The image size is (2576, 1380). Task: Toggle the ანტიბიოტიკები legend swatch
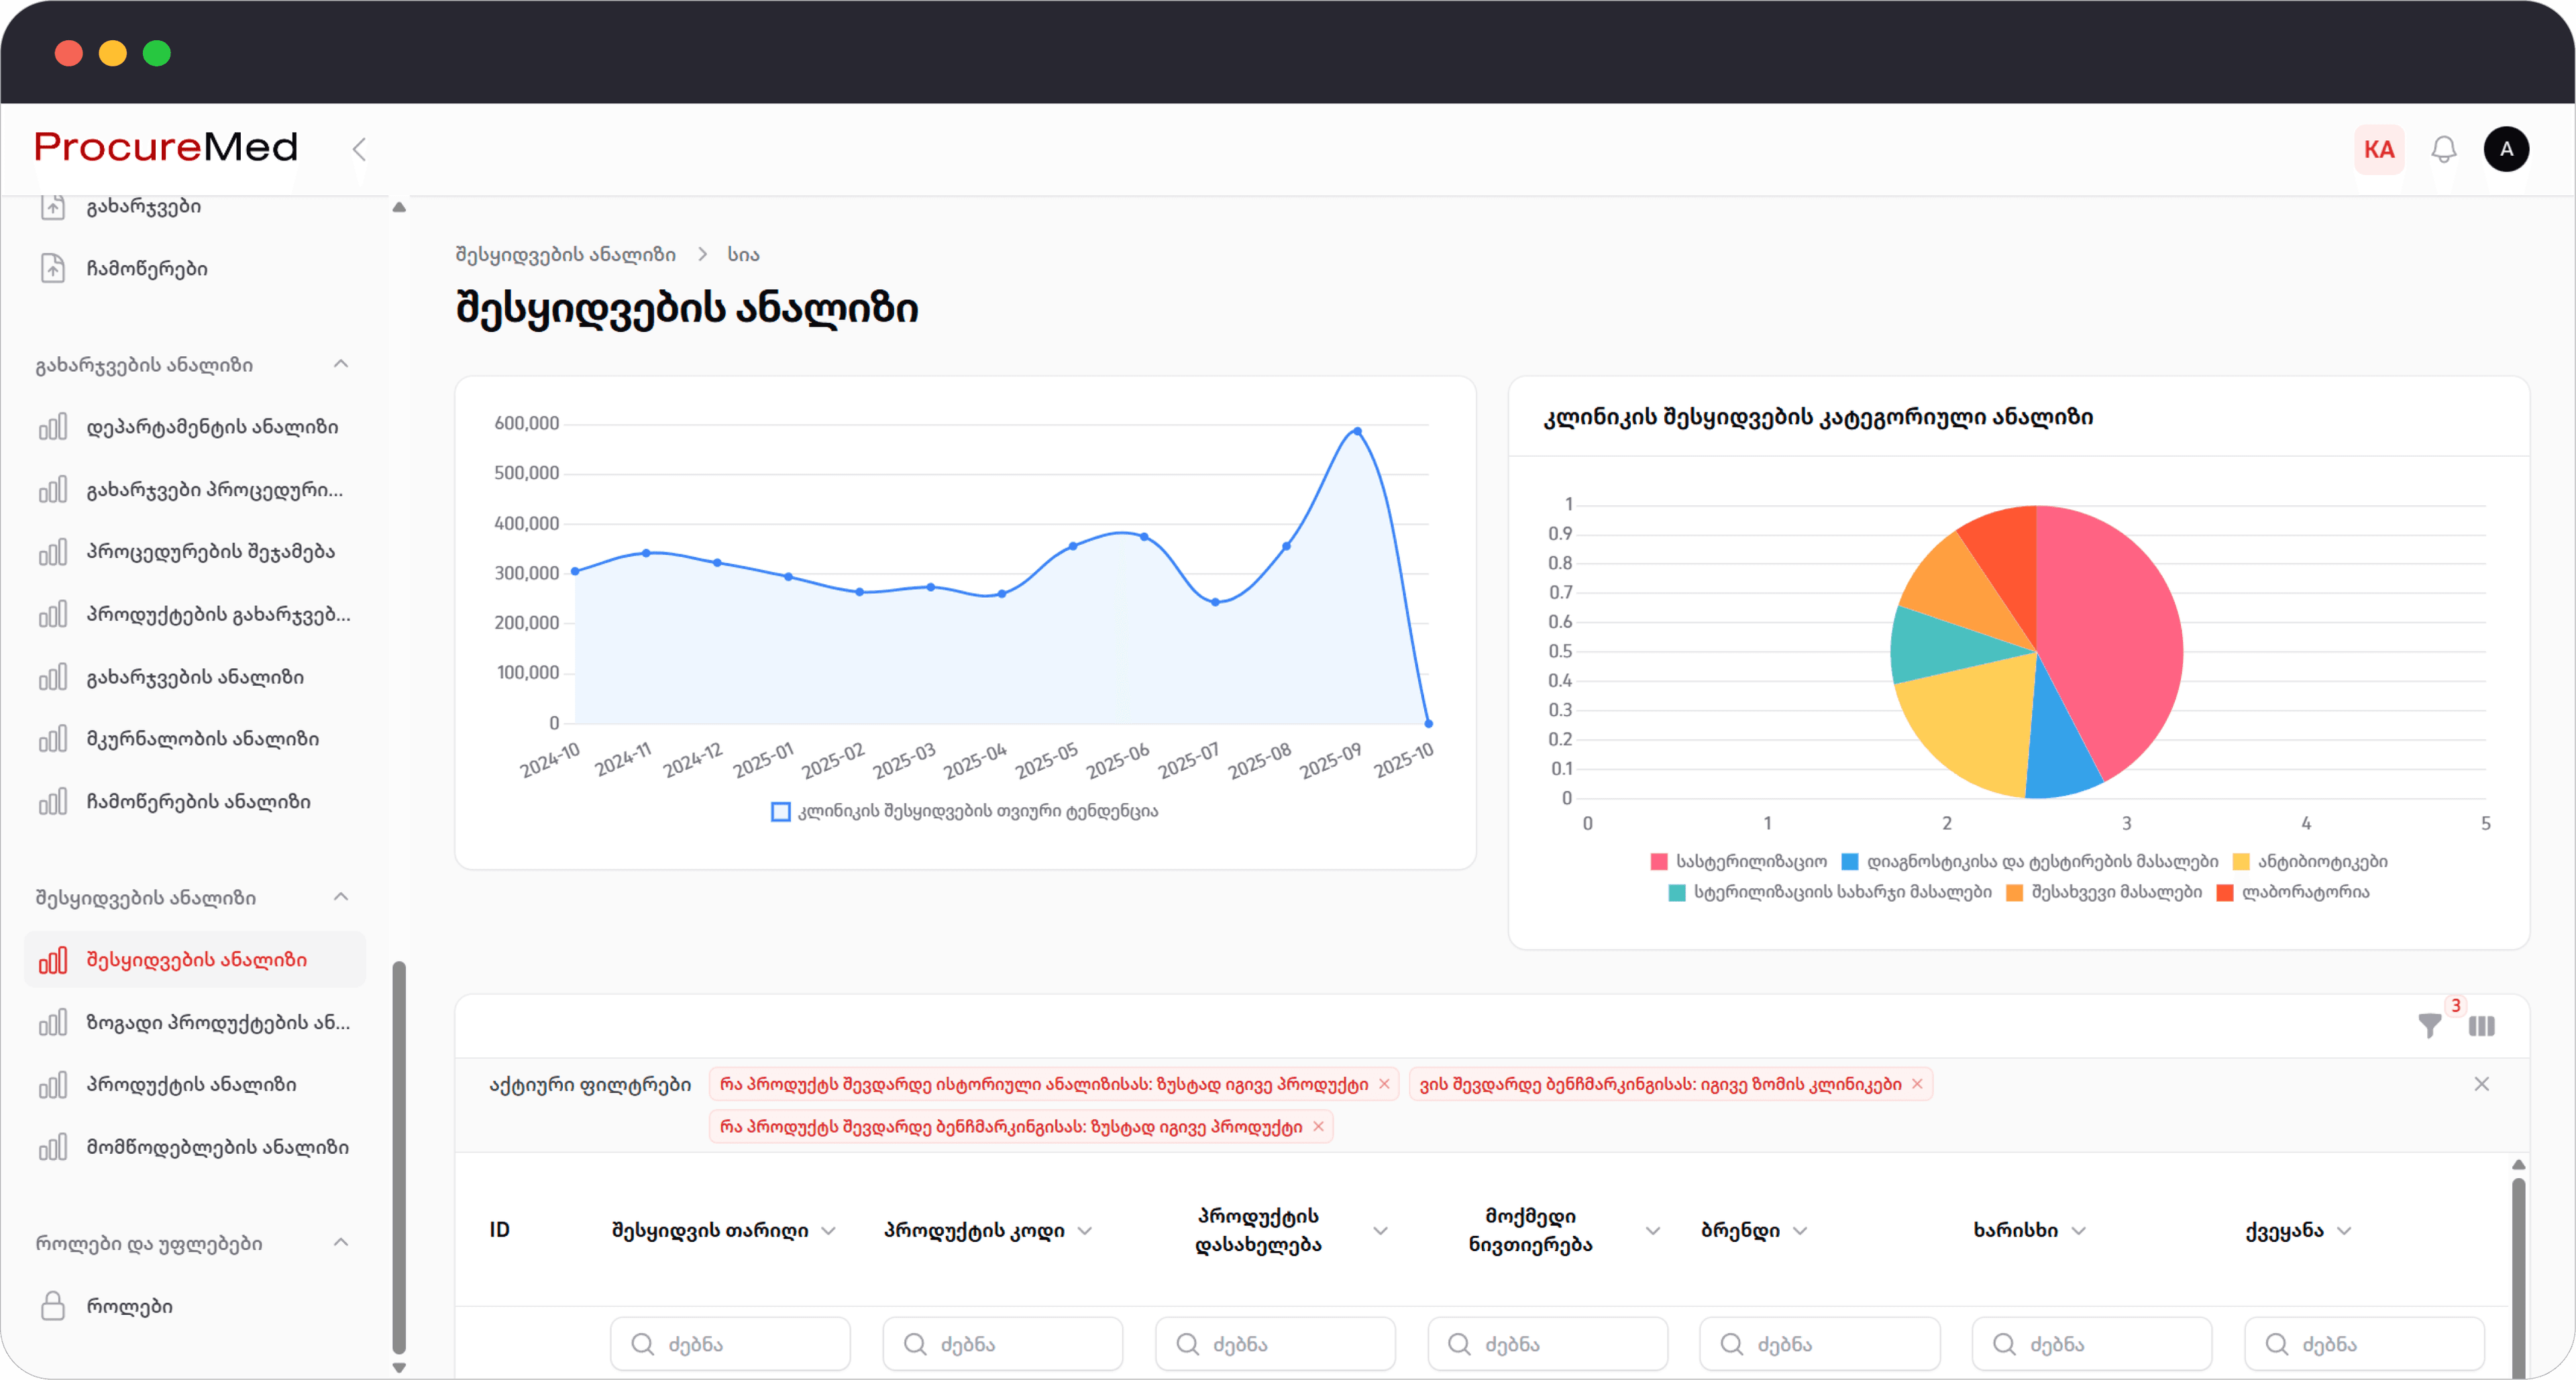[2241, 861]
